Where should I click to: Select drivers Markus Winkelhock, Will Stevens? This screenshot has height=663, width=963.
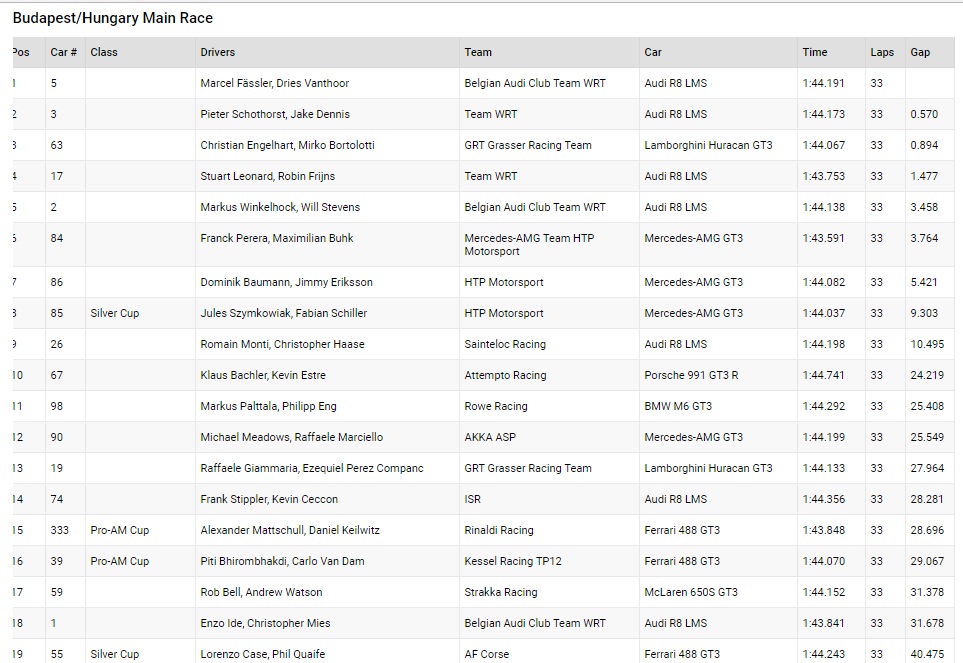(x=280, y=207)
